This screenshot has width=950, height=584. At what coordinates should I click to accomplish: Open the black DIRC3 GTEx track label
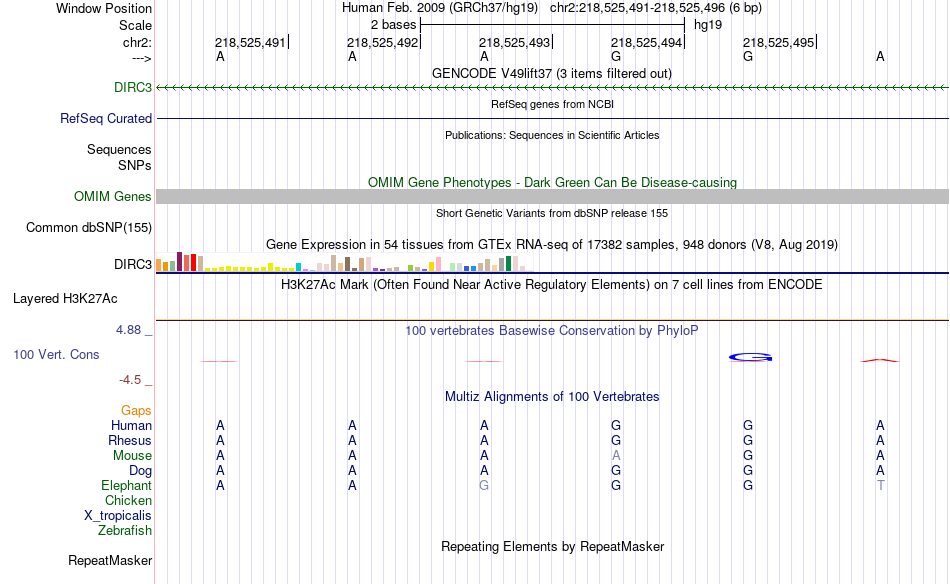coord(133,264)
